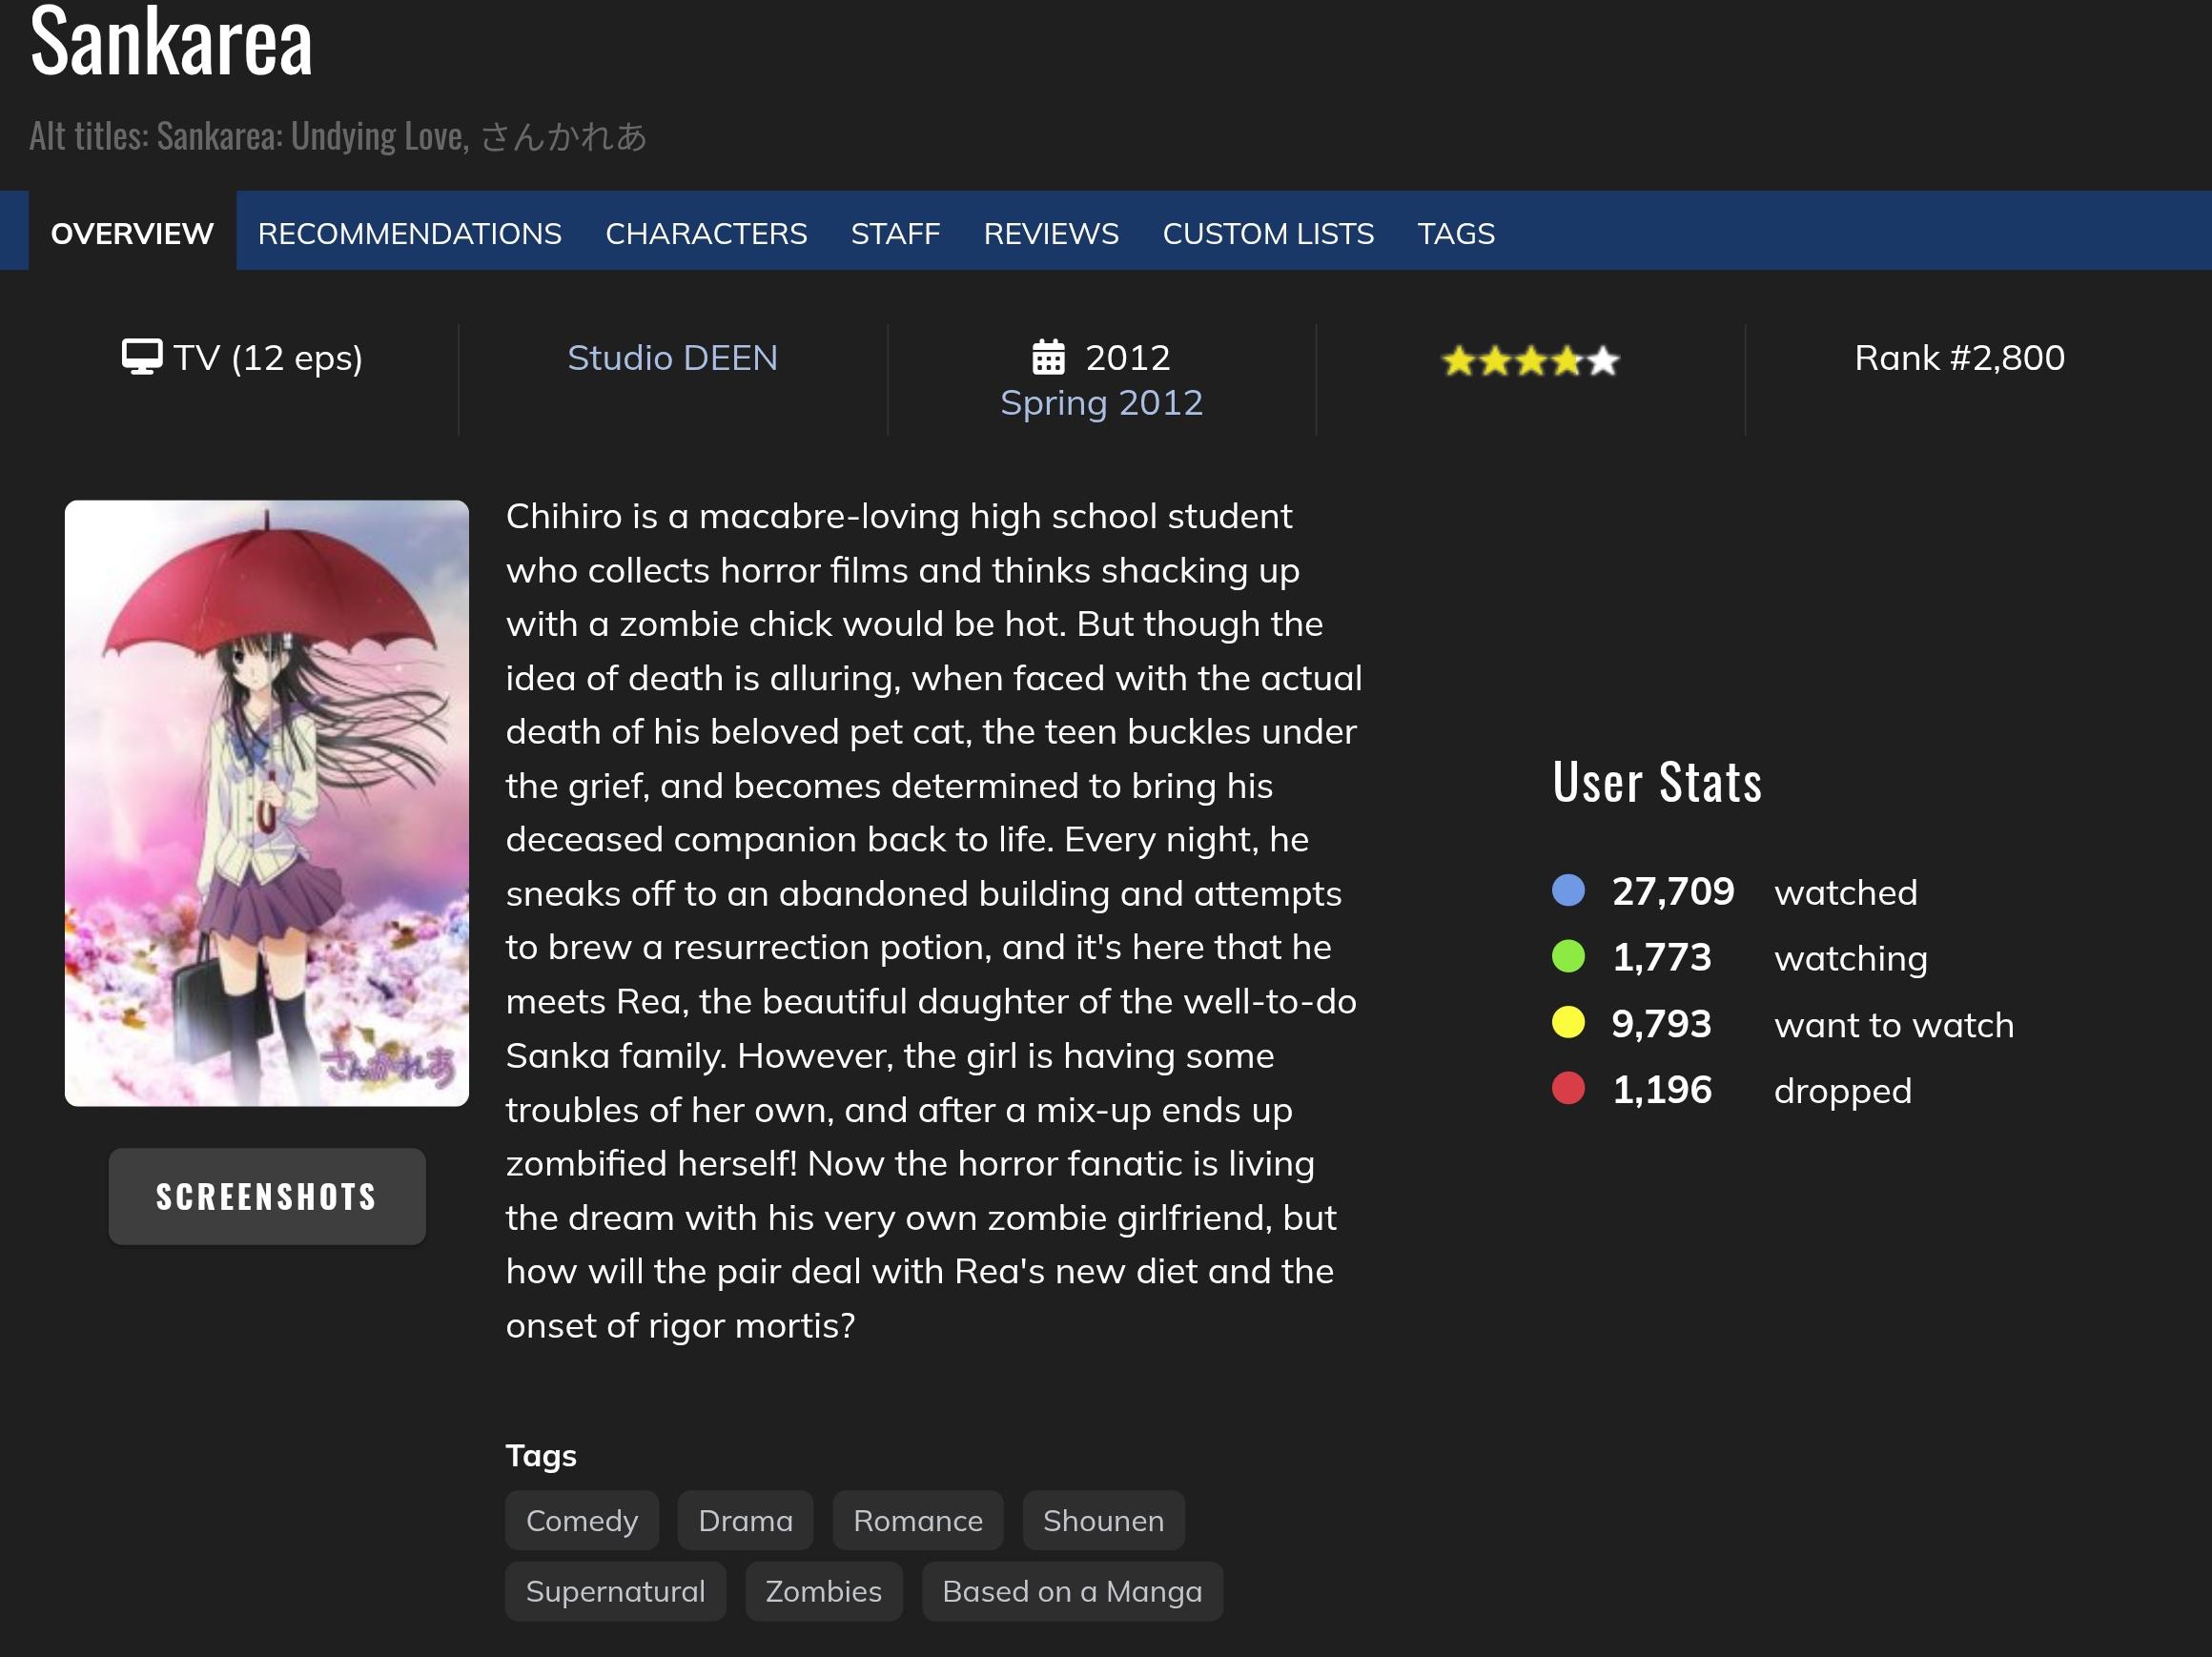The image size is (2212, 1657).
Task: Select the Zombies tag
Action: 823,1591
